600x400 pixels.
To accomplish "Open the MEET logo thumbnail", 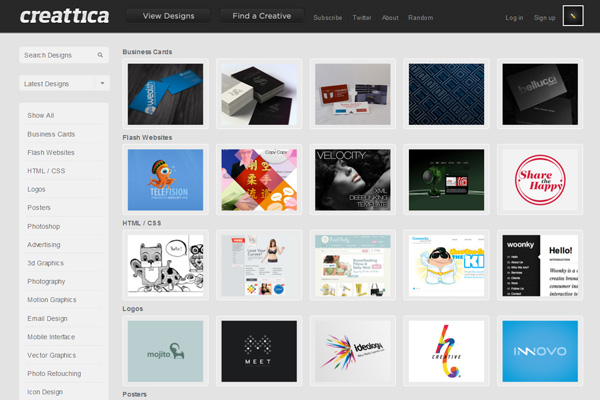I will pyautogui.click(x=259, y=351).
